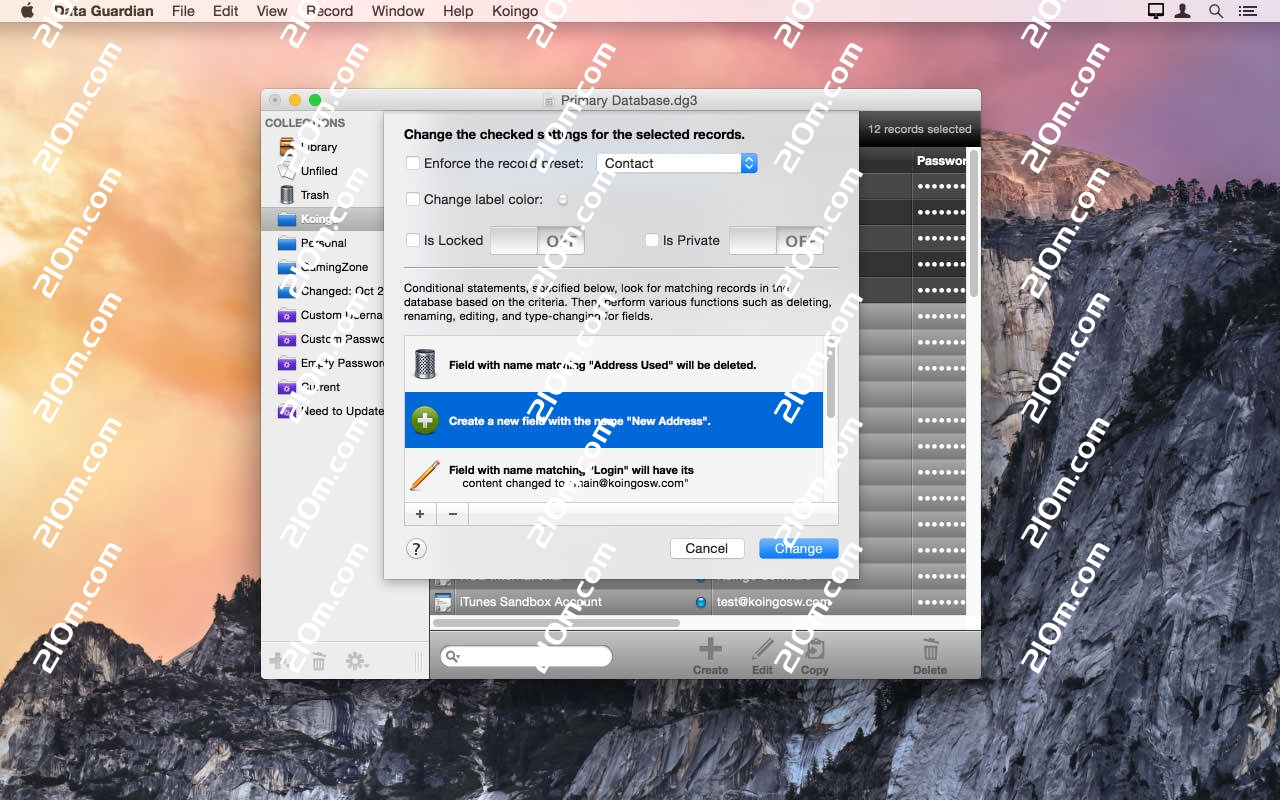The image size is (1280, 800).
Task: Open the Koingo menu in menu bar
Action: click(x=515, y=11)
